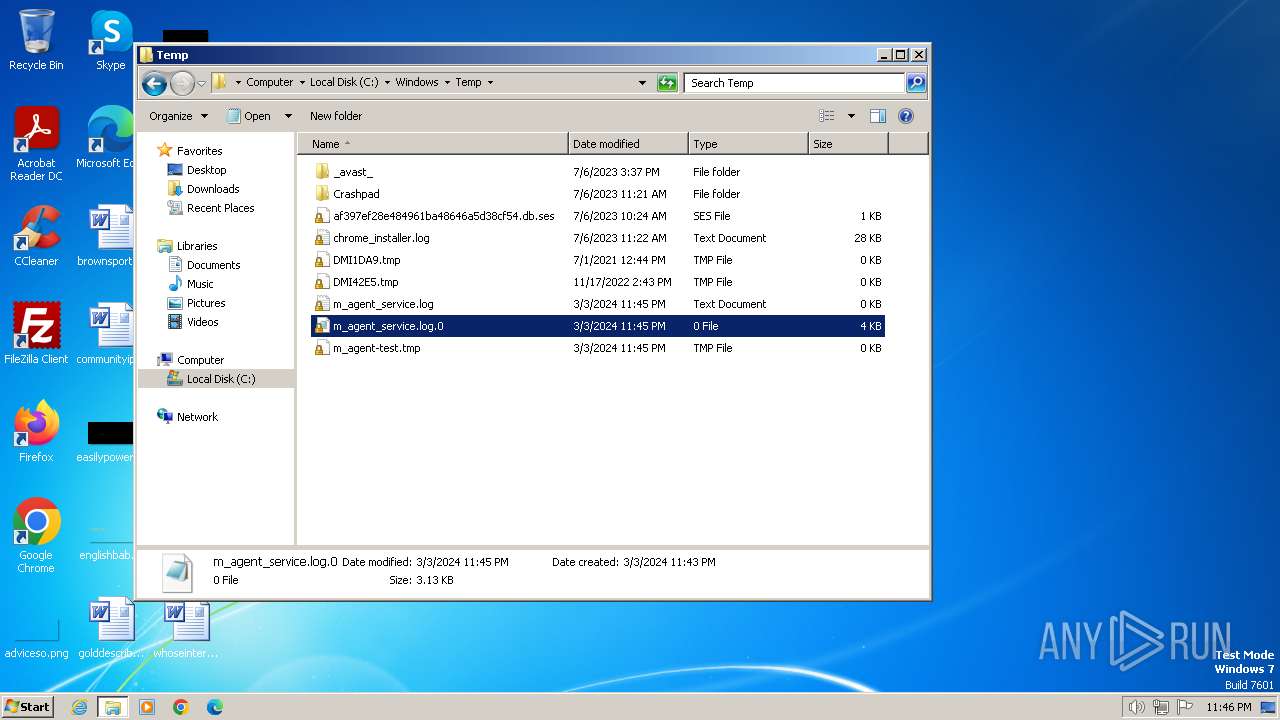Open Windows Media Player taskbar icon
The width and height of the screenshot is (1280, 720).
[x=147, y=707]
